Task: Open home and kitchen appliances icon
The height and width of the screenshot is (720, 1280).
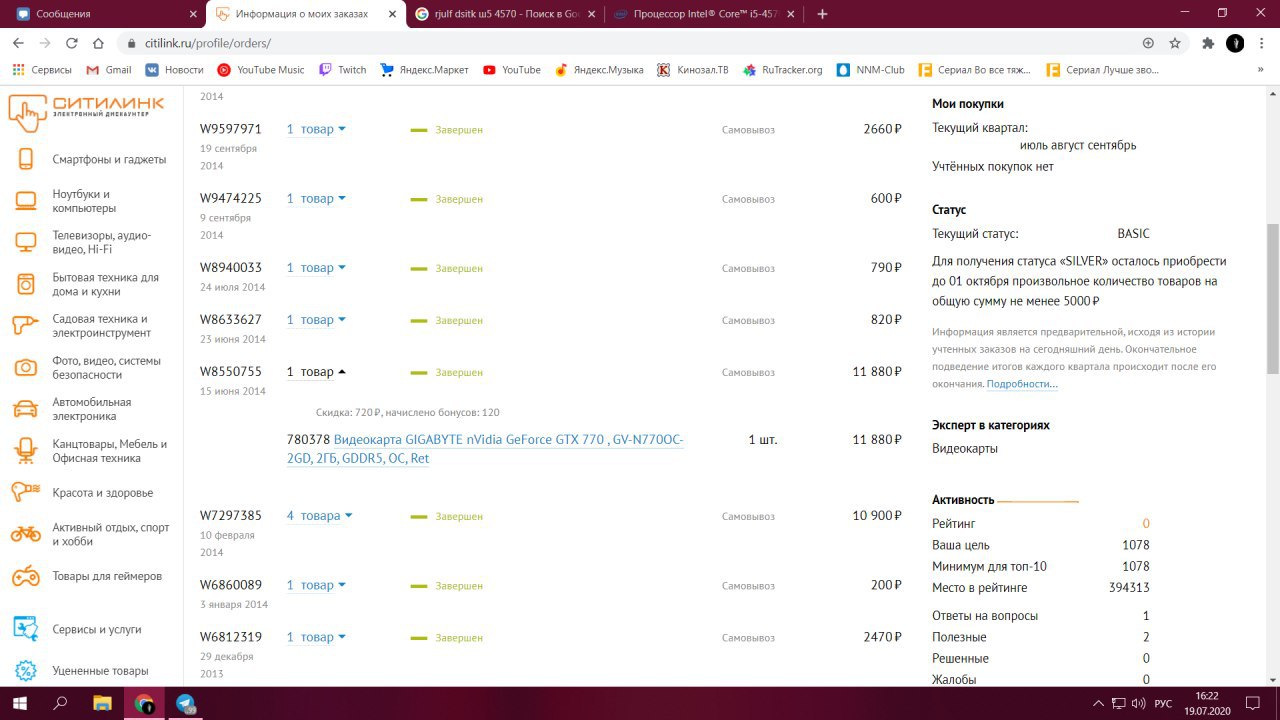Action: (26, 284)
